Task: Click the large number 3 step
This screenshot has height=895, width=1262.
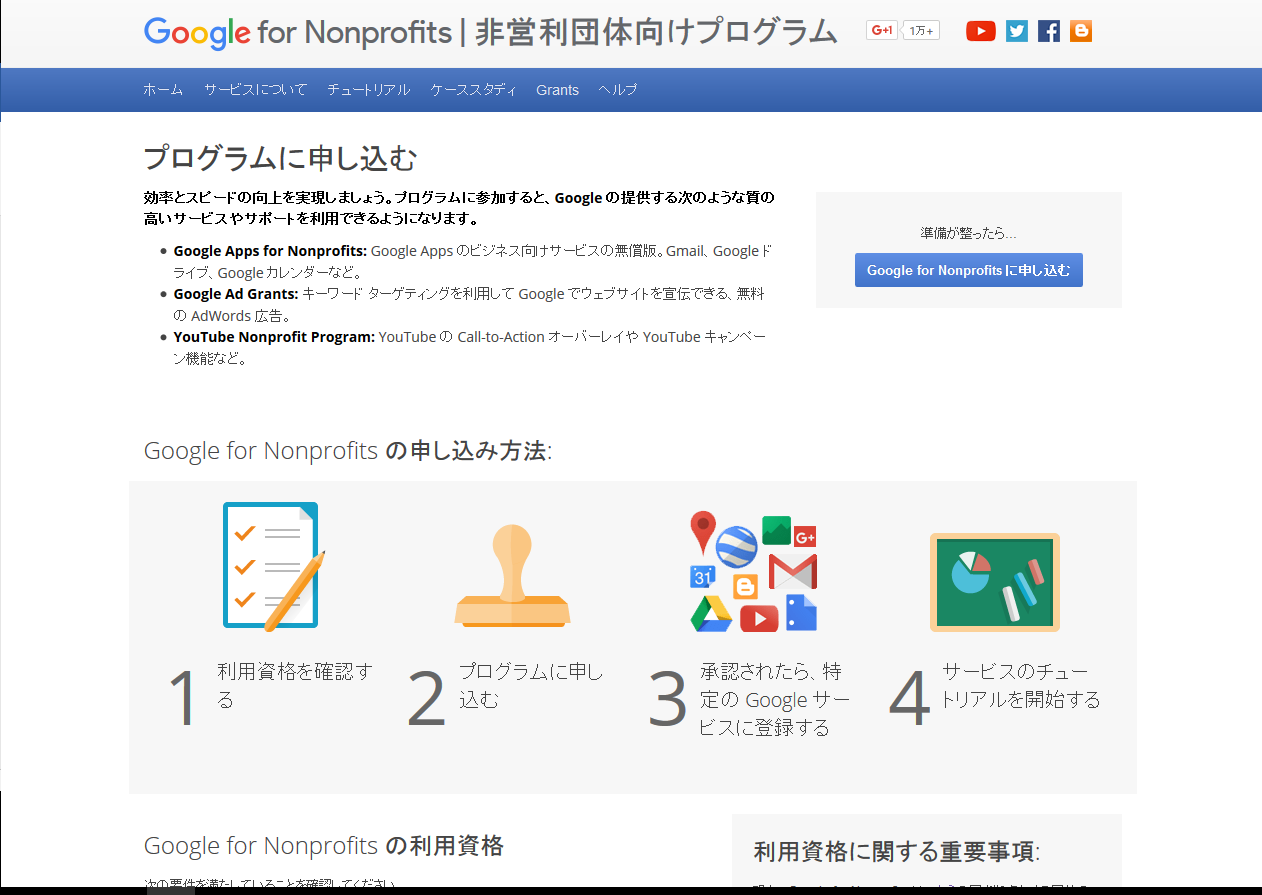Action: pos(667,699)
